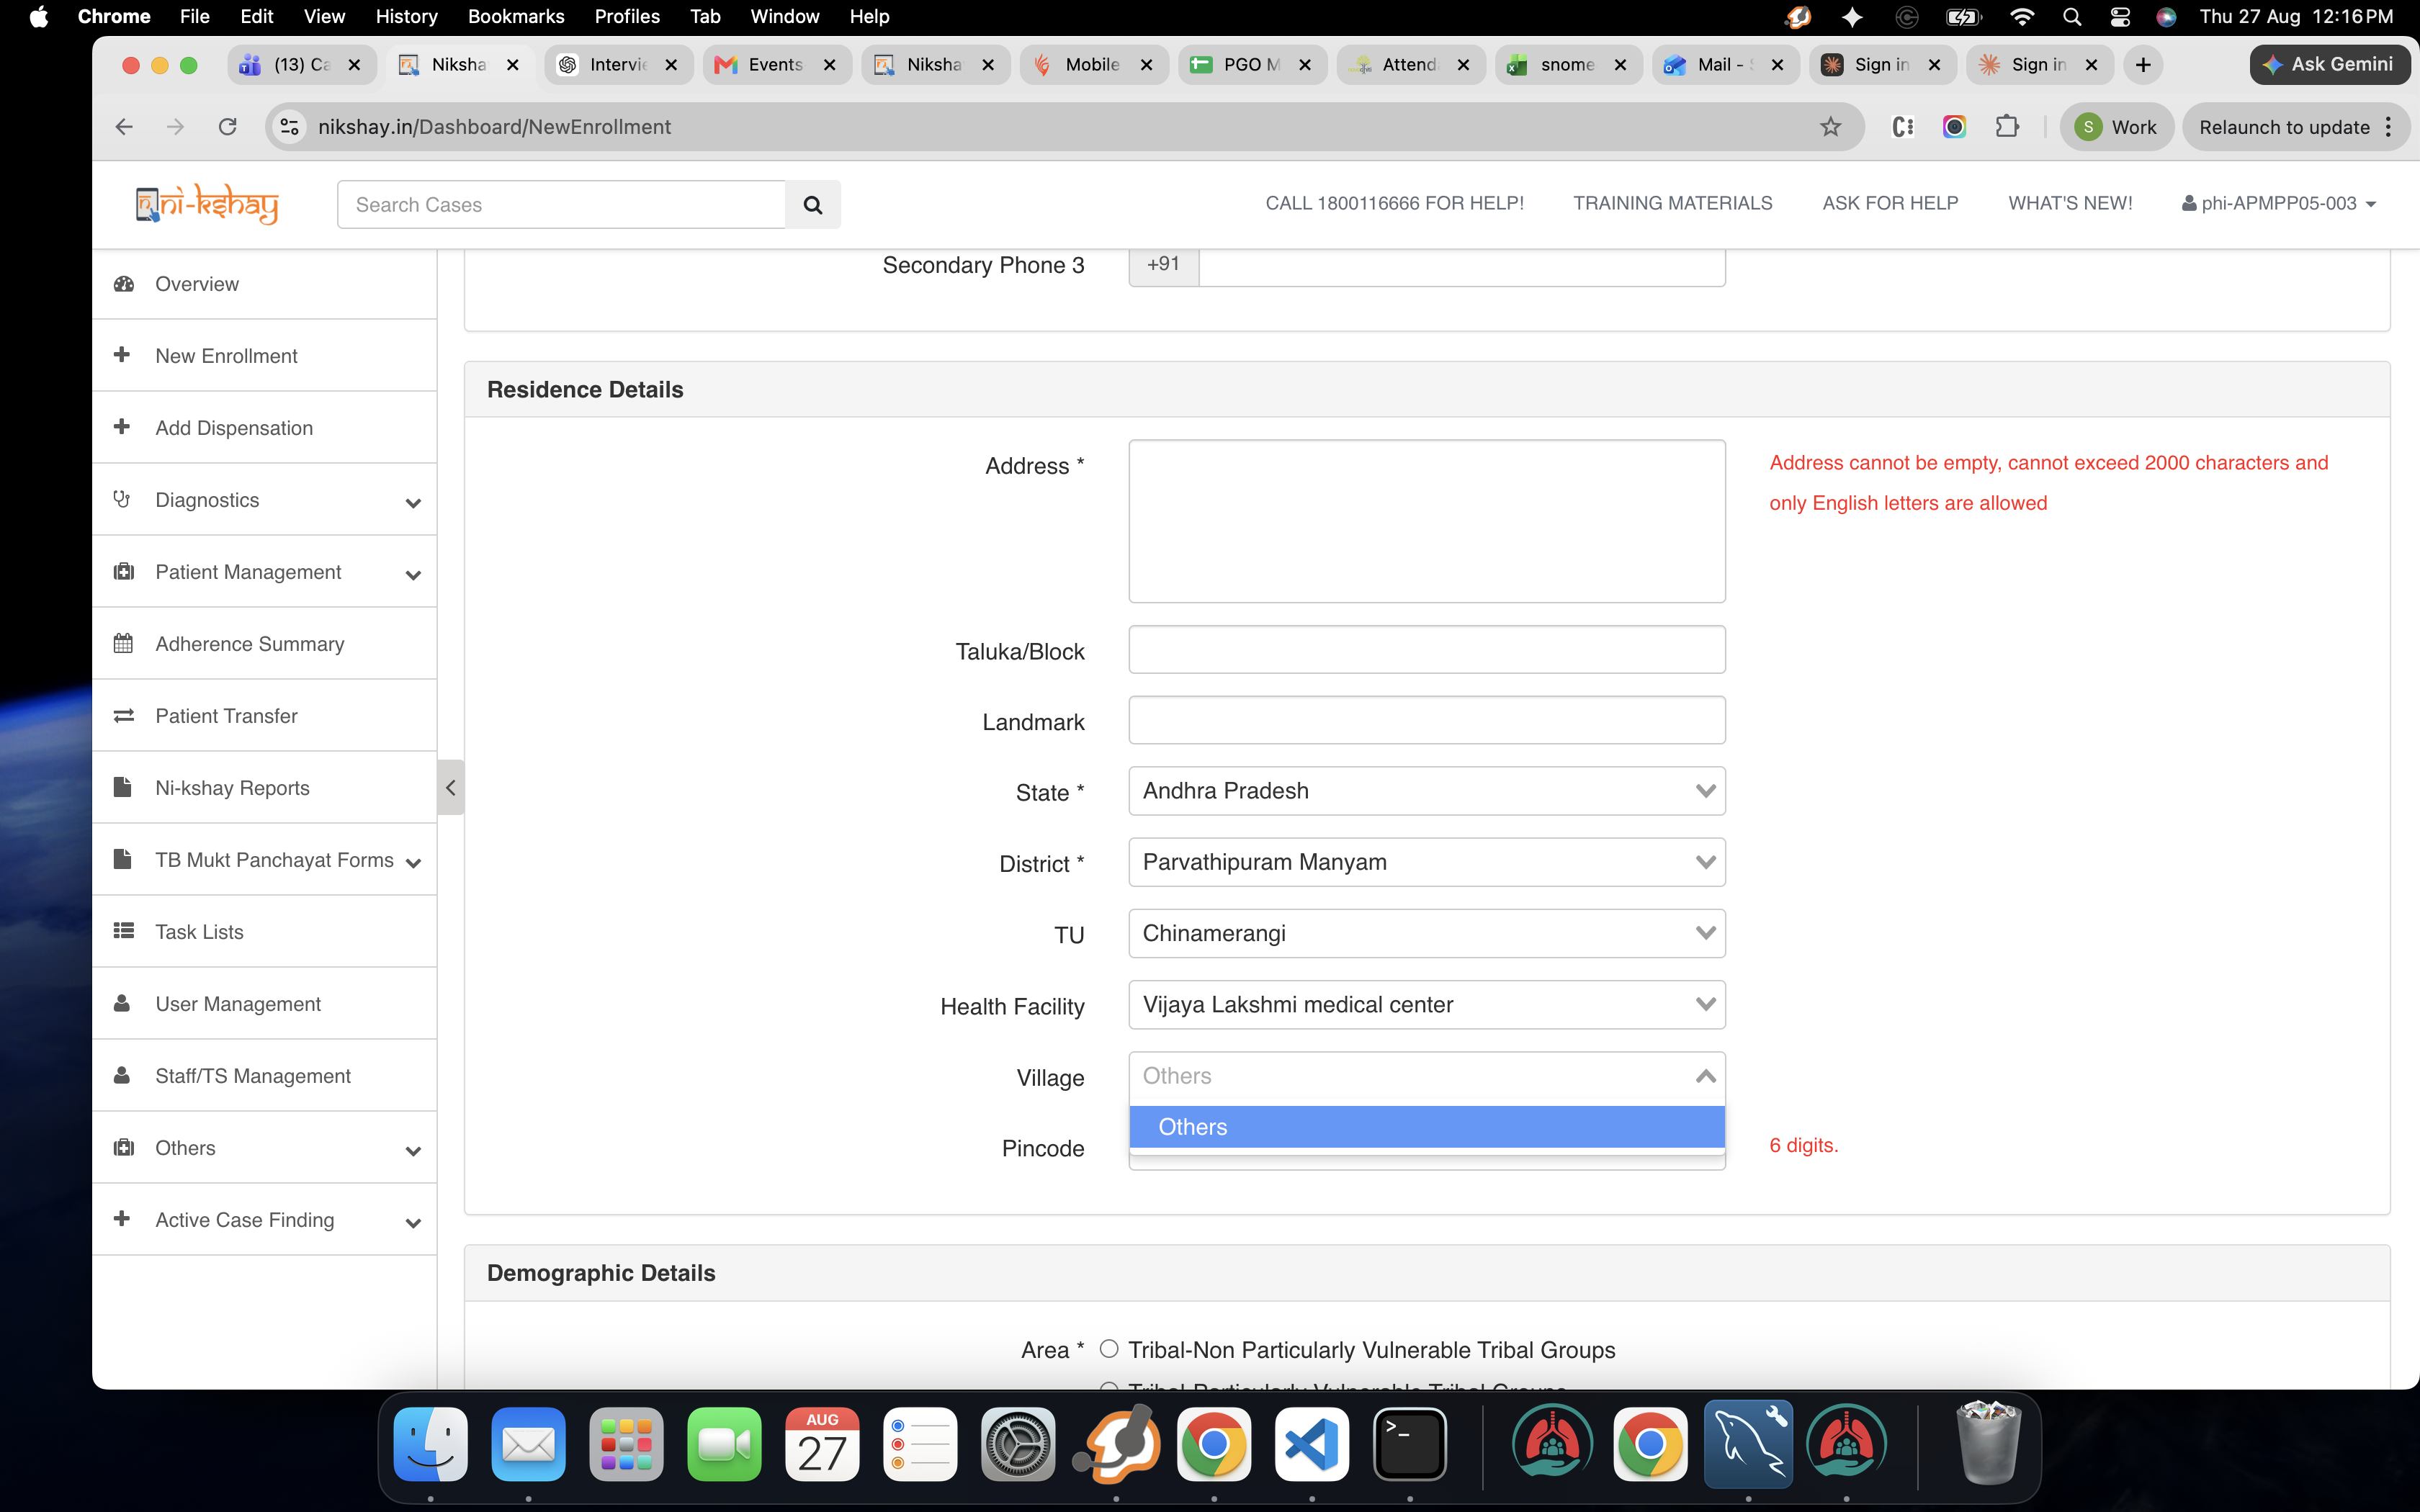
Task: Click into the Address text area
Action: [1427, 521]
